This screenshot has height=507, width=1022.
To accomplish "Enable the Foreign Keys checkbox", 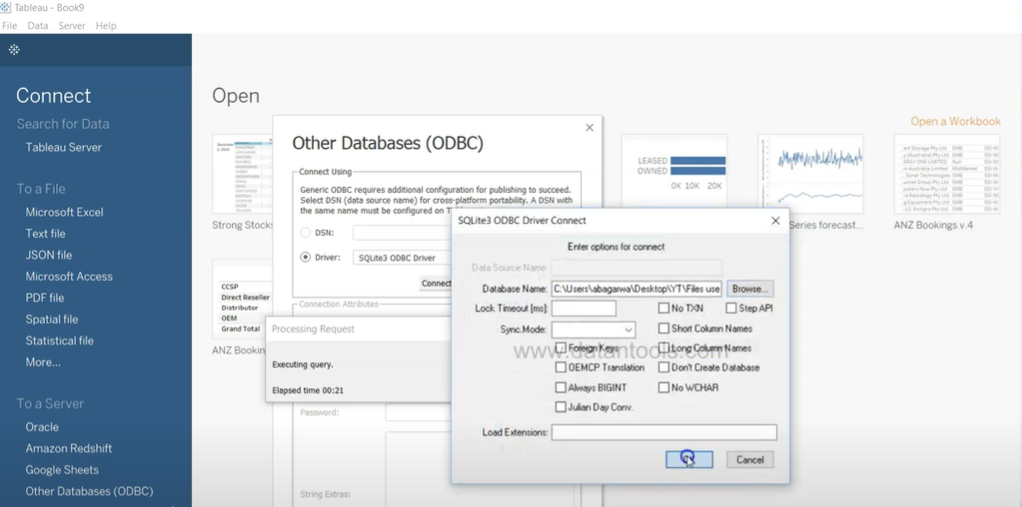I will [x=561, y=348].
